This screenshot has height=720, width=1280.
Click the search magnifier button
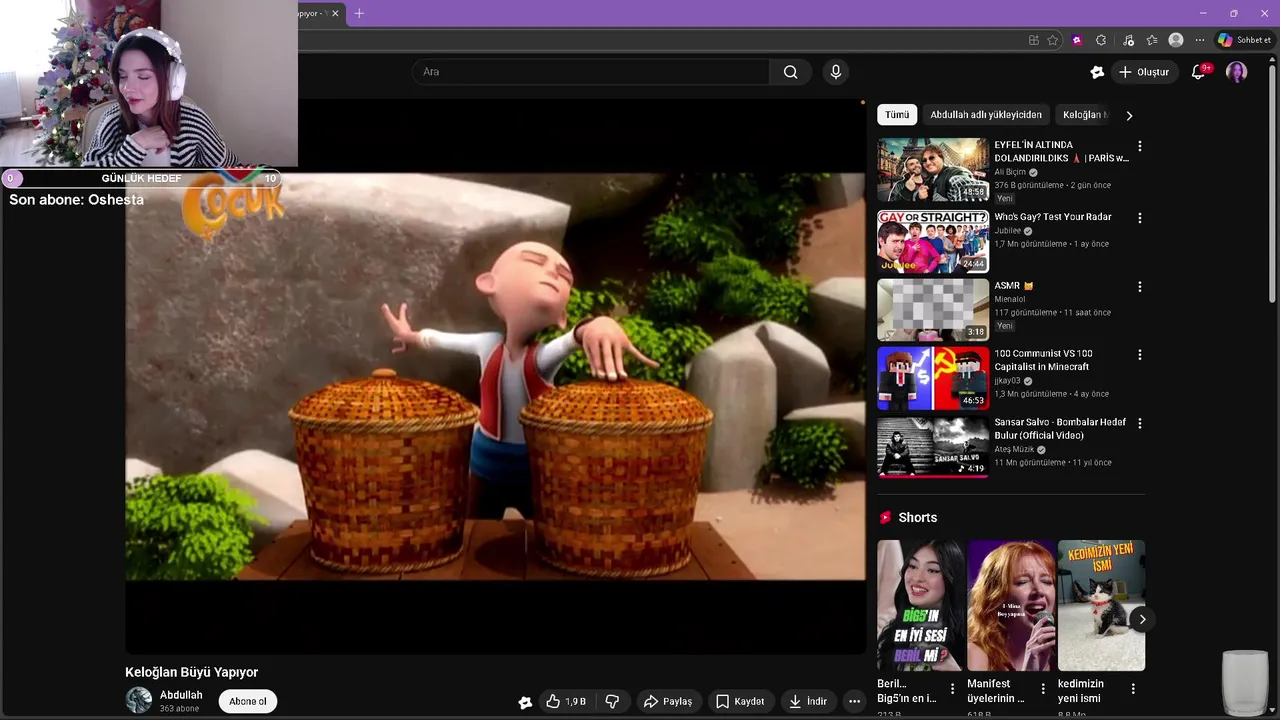coord(790,72)
